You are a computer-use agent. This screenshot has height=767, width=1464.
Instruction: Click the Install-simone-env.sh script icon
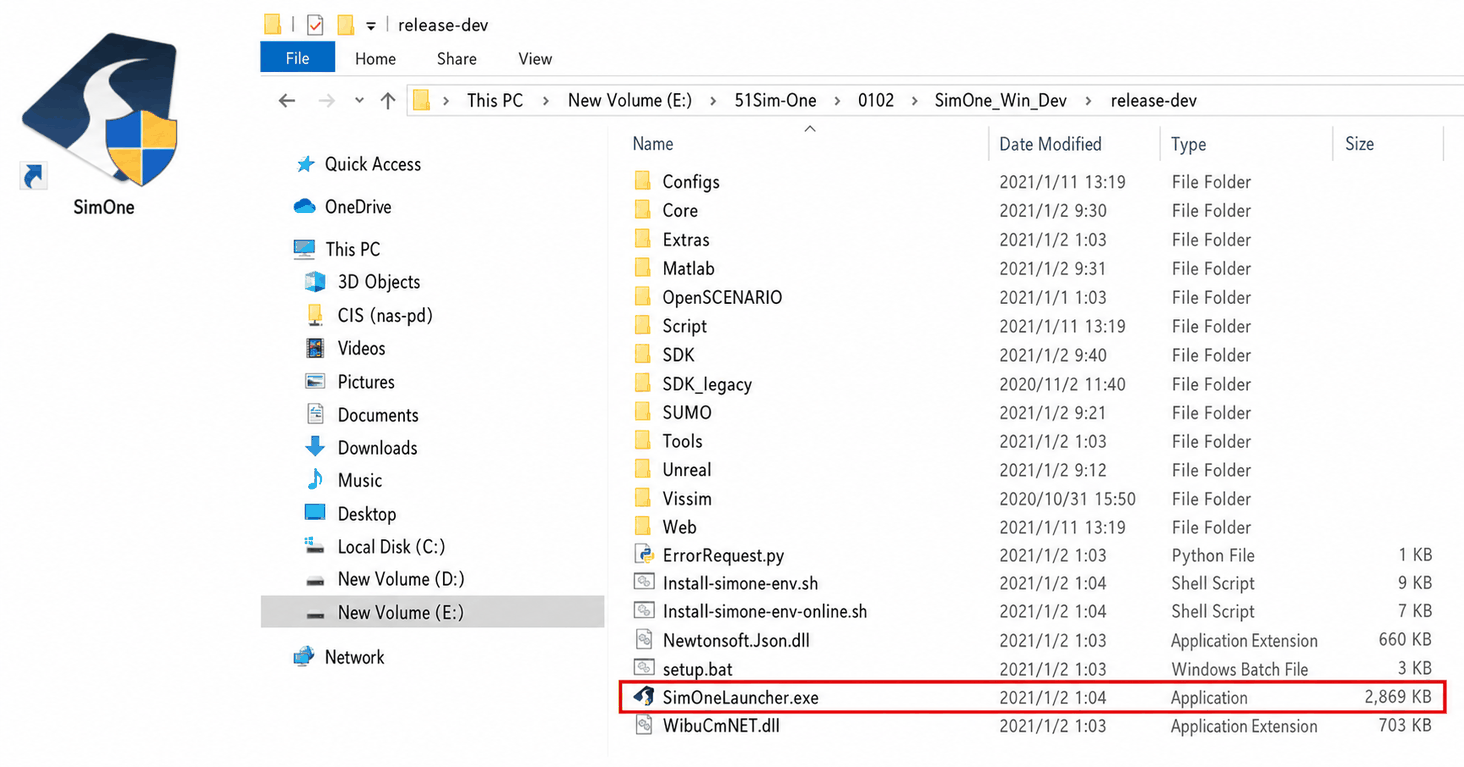(x=644, y=583)
